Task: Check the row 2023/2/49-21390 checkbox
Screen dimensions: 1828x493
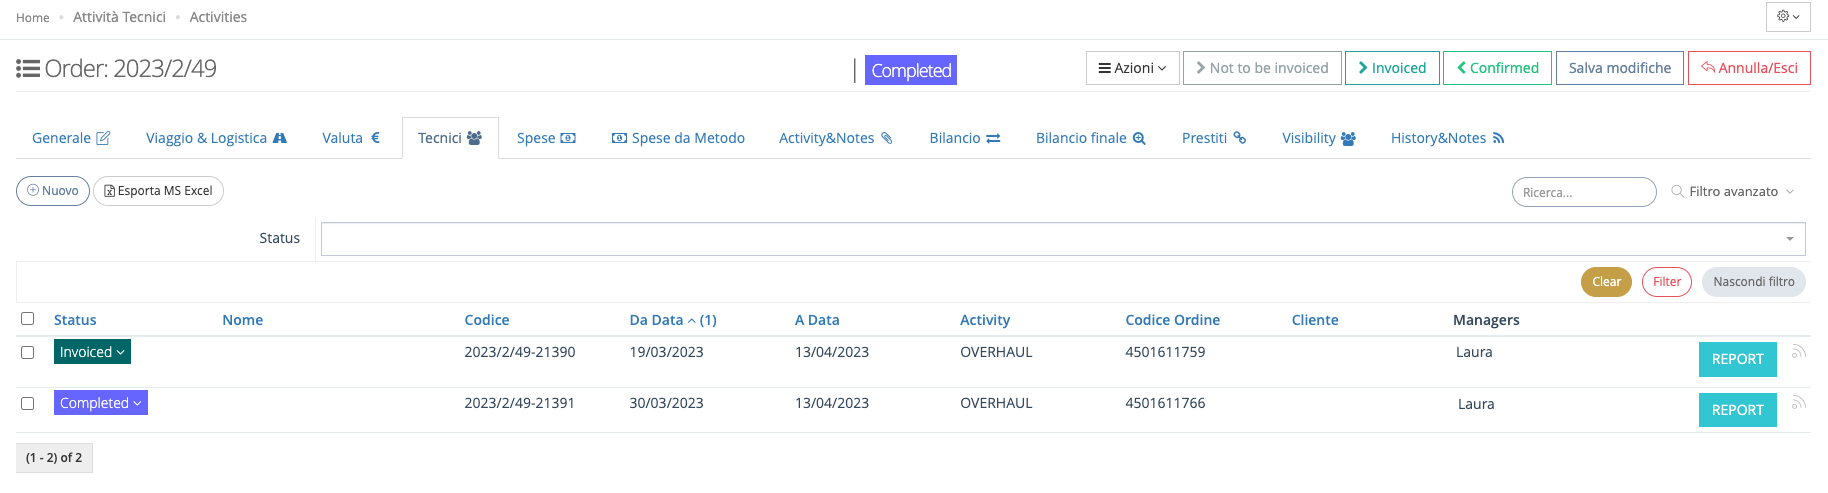Action: click(28, 352)
